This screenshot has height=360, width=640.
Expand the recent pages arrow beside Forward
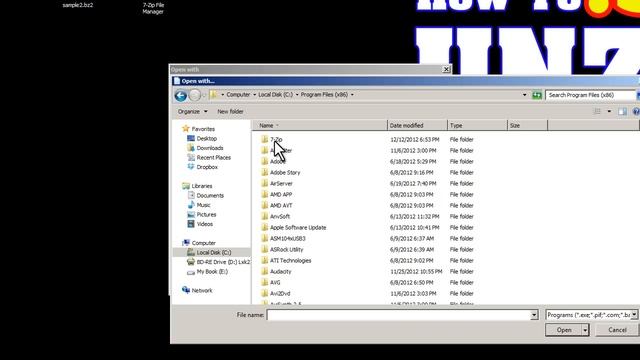point(204,96)
